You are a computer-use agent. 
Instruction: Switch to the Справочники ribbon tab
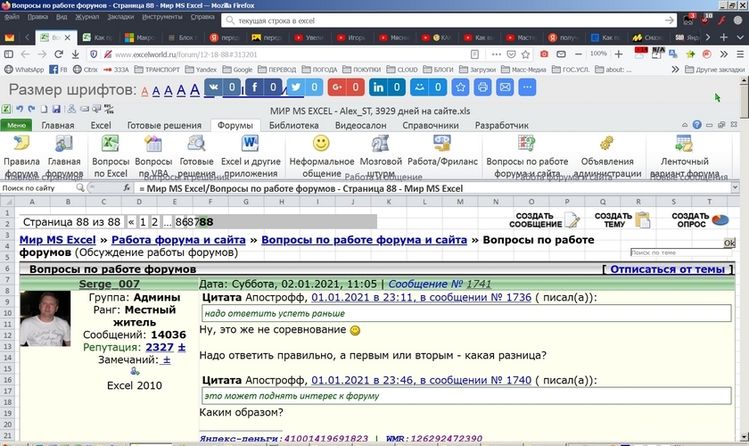pyautogui.click(x=430, y=125)
